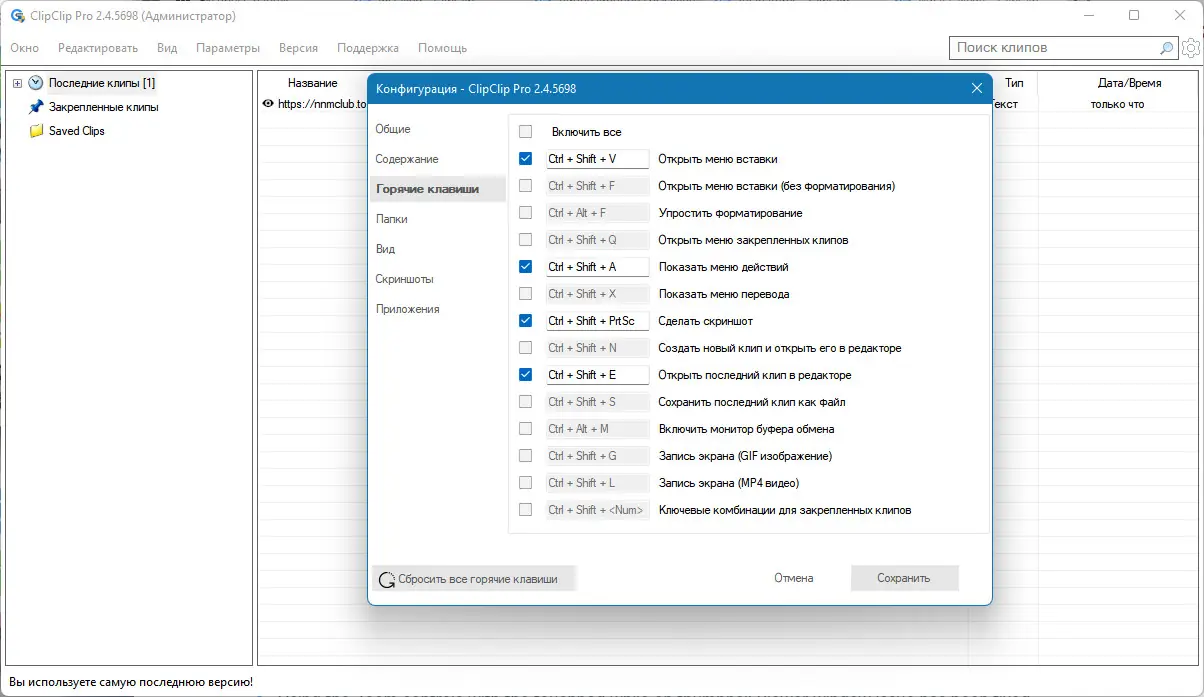Click the yellow folder icon of Saved Clips
1204x697 pixels.
click(36, 131)
